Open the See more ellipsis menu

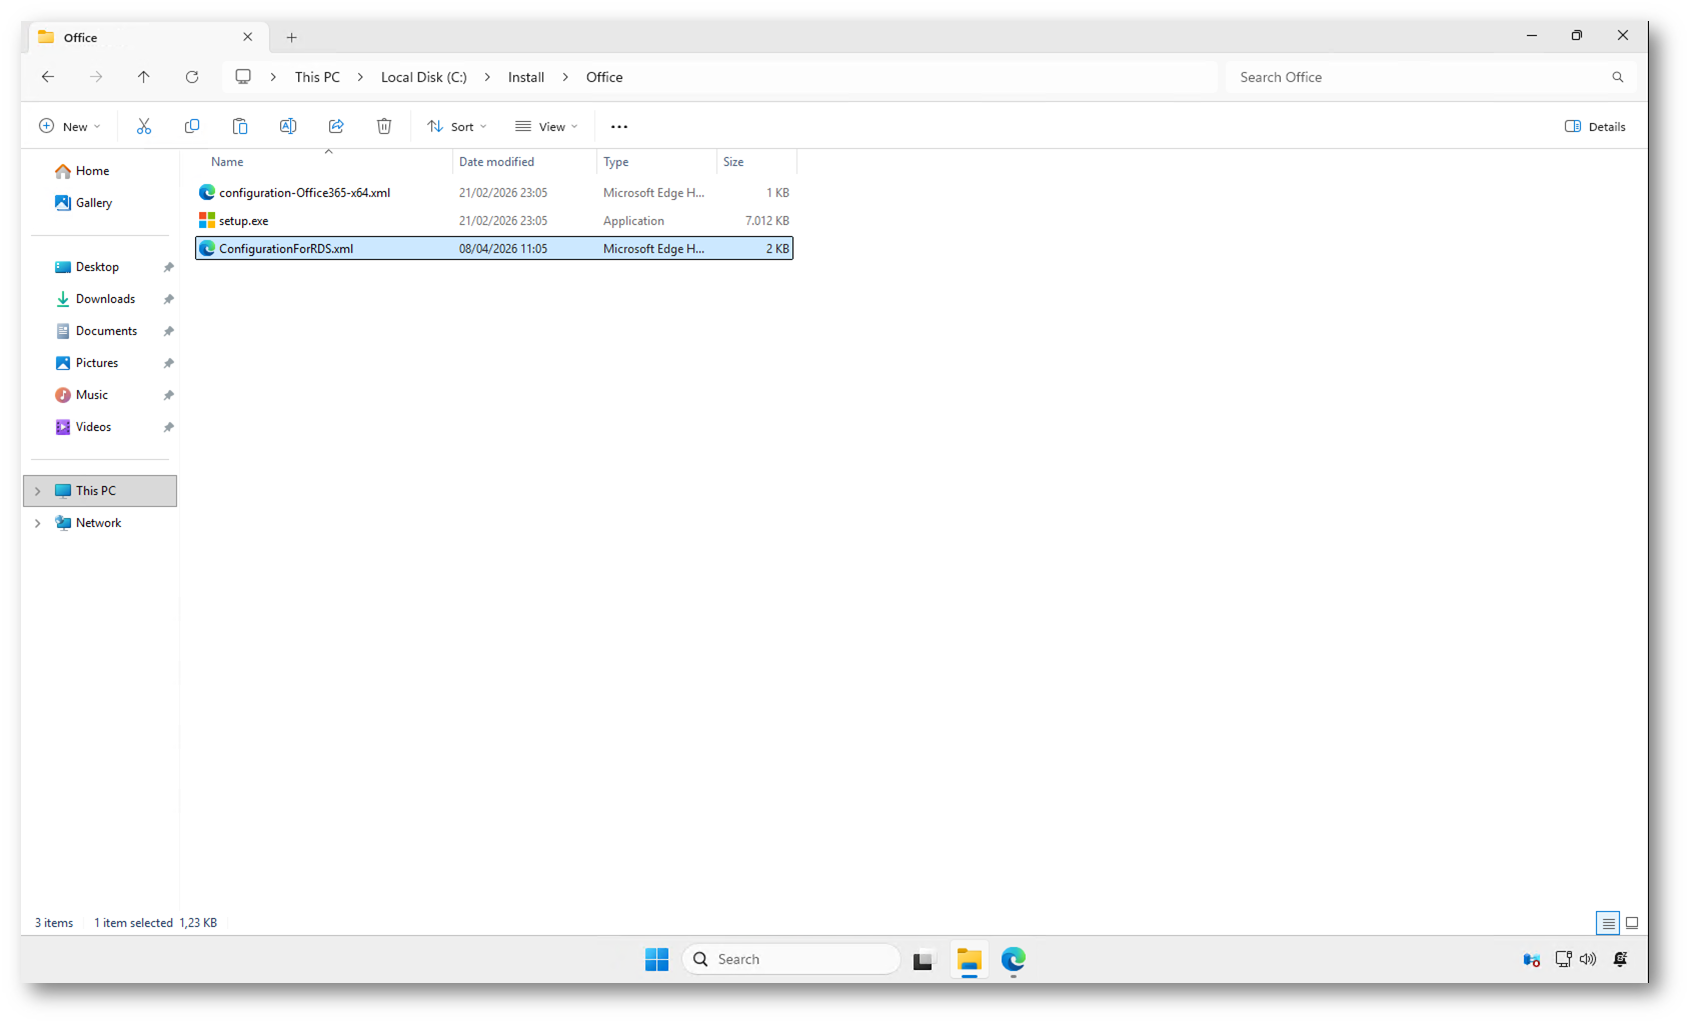[x=619, y=126]
